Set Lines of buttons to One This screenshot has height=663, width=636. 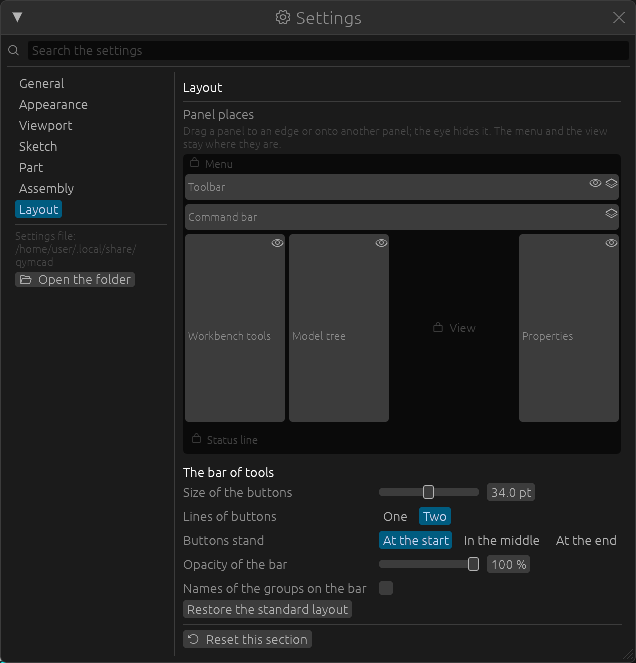[395, 516]
